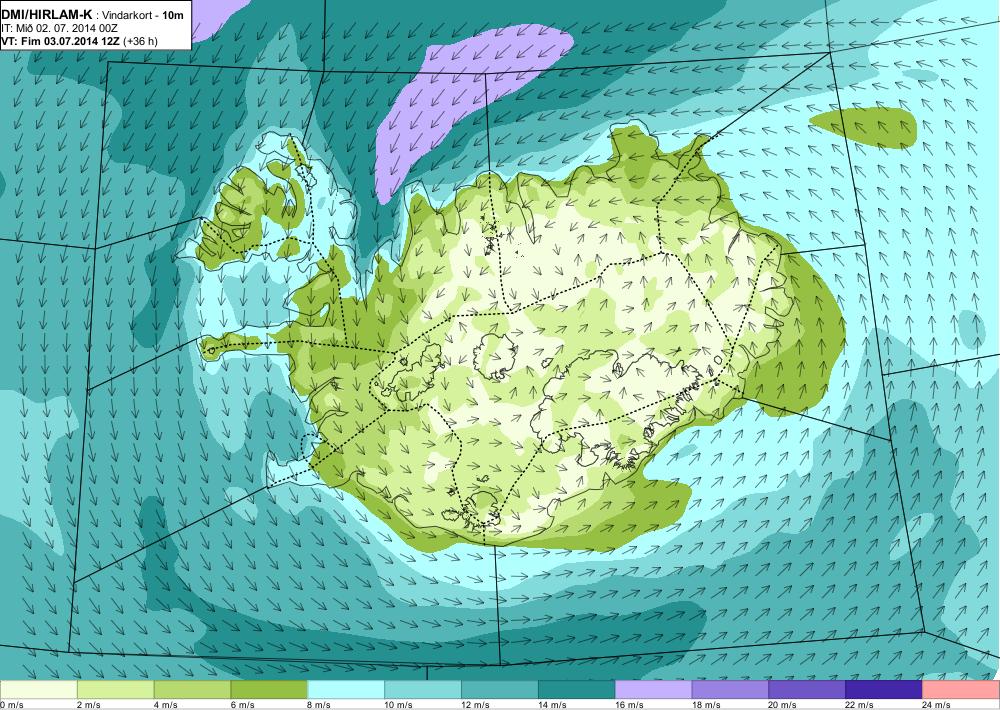Click the '10 m/s' legend label
1000x710 pixels.
pyautogui.click(x=399, y=705)
